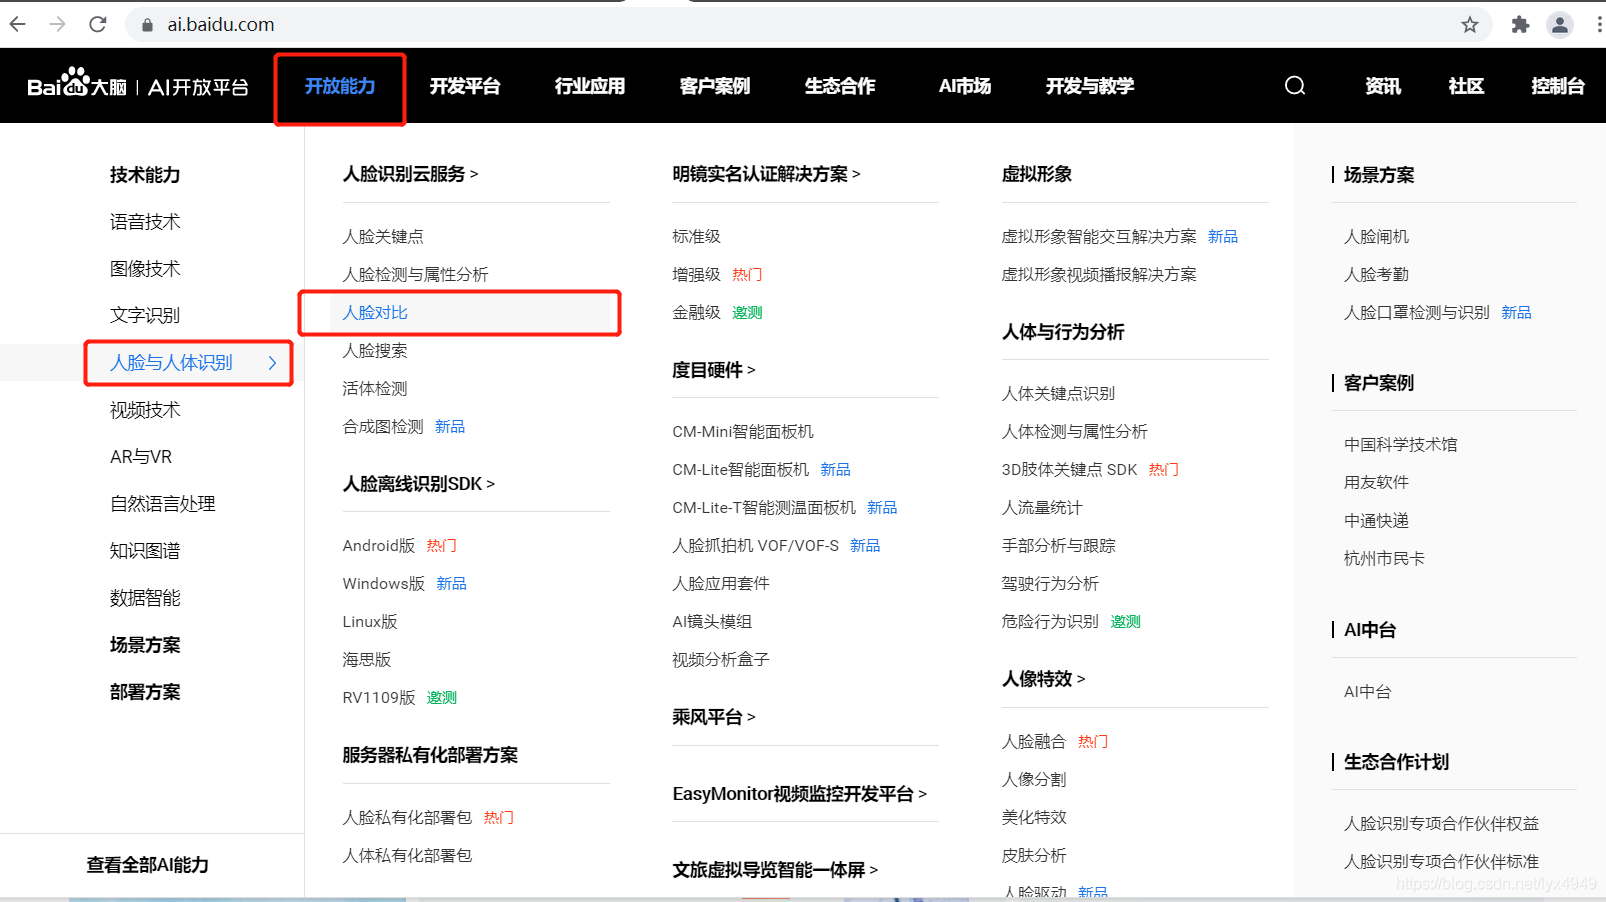Open the 客户案例 nav menu

[715, 86]
